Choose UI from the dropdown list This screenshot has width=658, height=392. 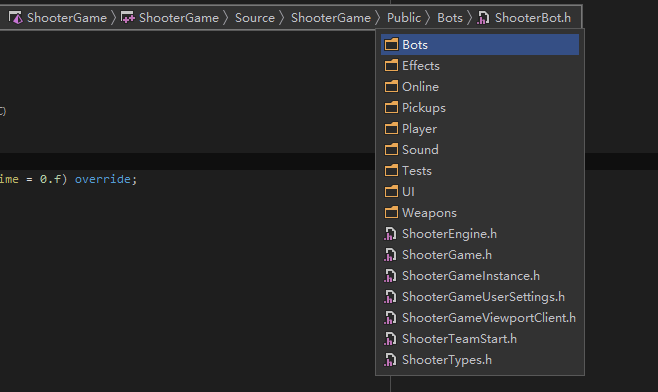coord(480,191)
